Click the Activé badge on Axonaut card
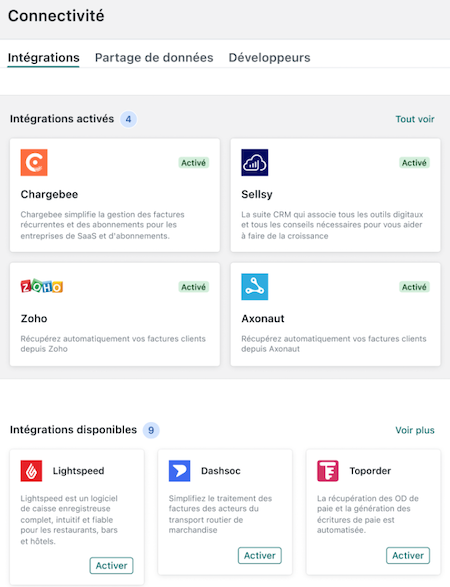This screenshot has width=450, height=587. 414,287
